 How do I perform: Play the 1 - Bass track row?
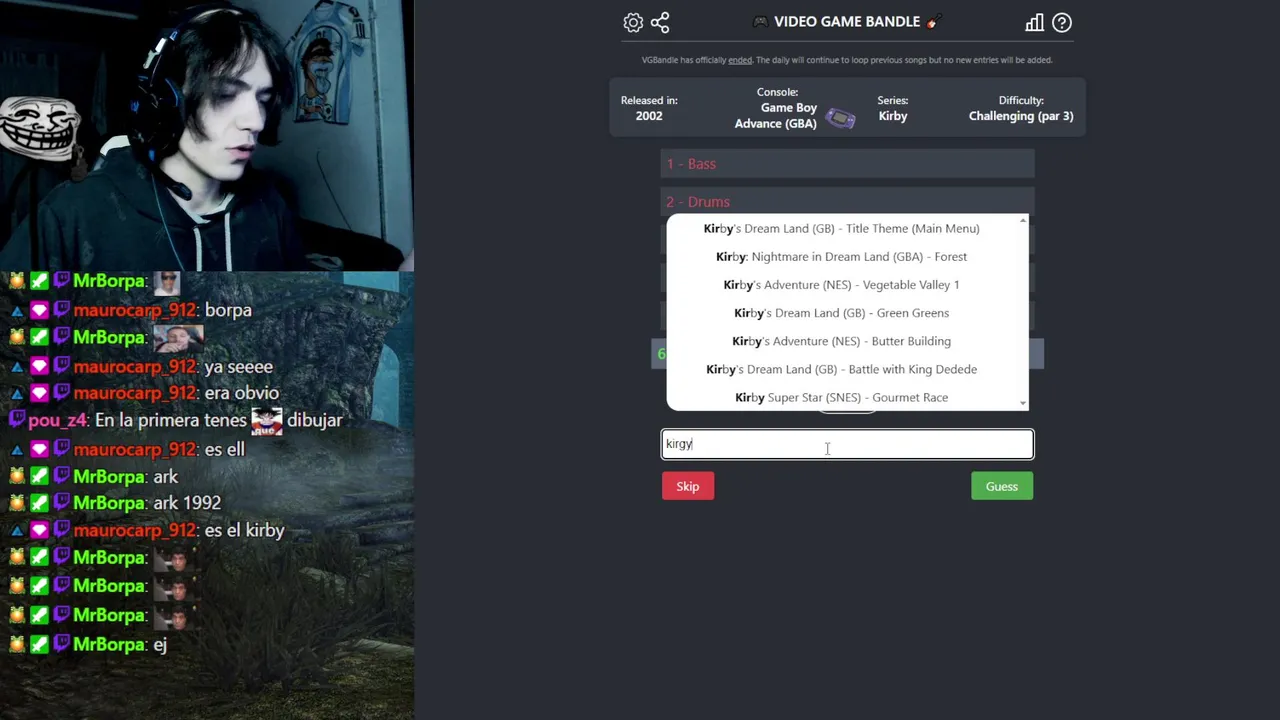[x=847, y=164]
